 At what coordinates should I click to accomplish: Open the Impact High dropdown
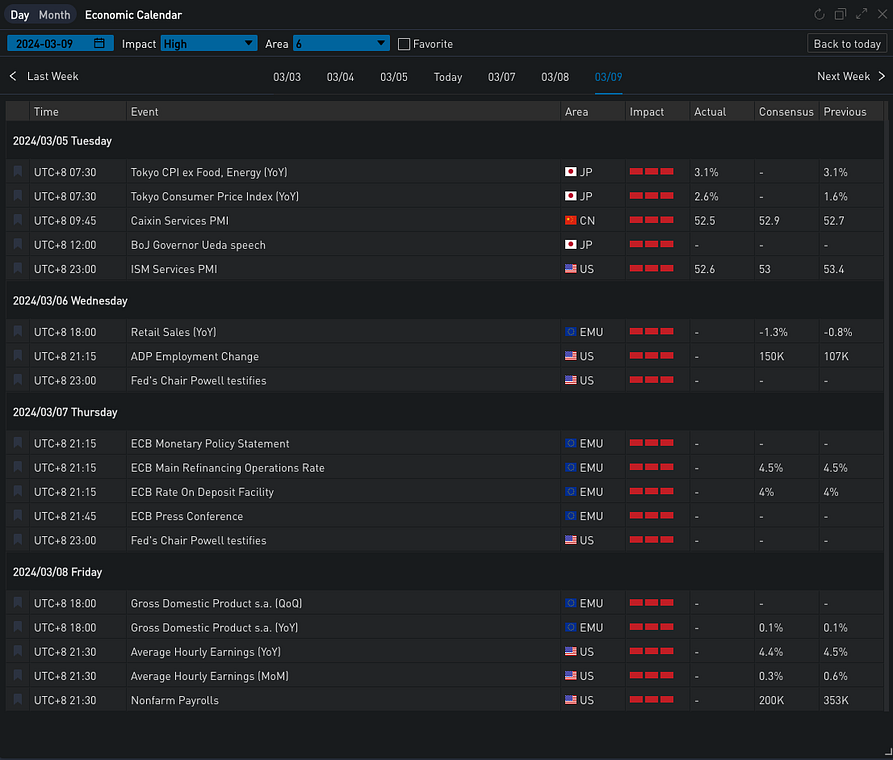tap(209, 43)
